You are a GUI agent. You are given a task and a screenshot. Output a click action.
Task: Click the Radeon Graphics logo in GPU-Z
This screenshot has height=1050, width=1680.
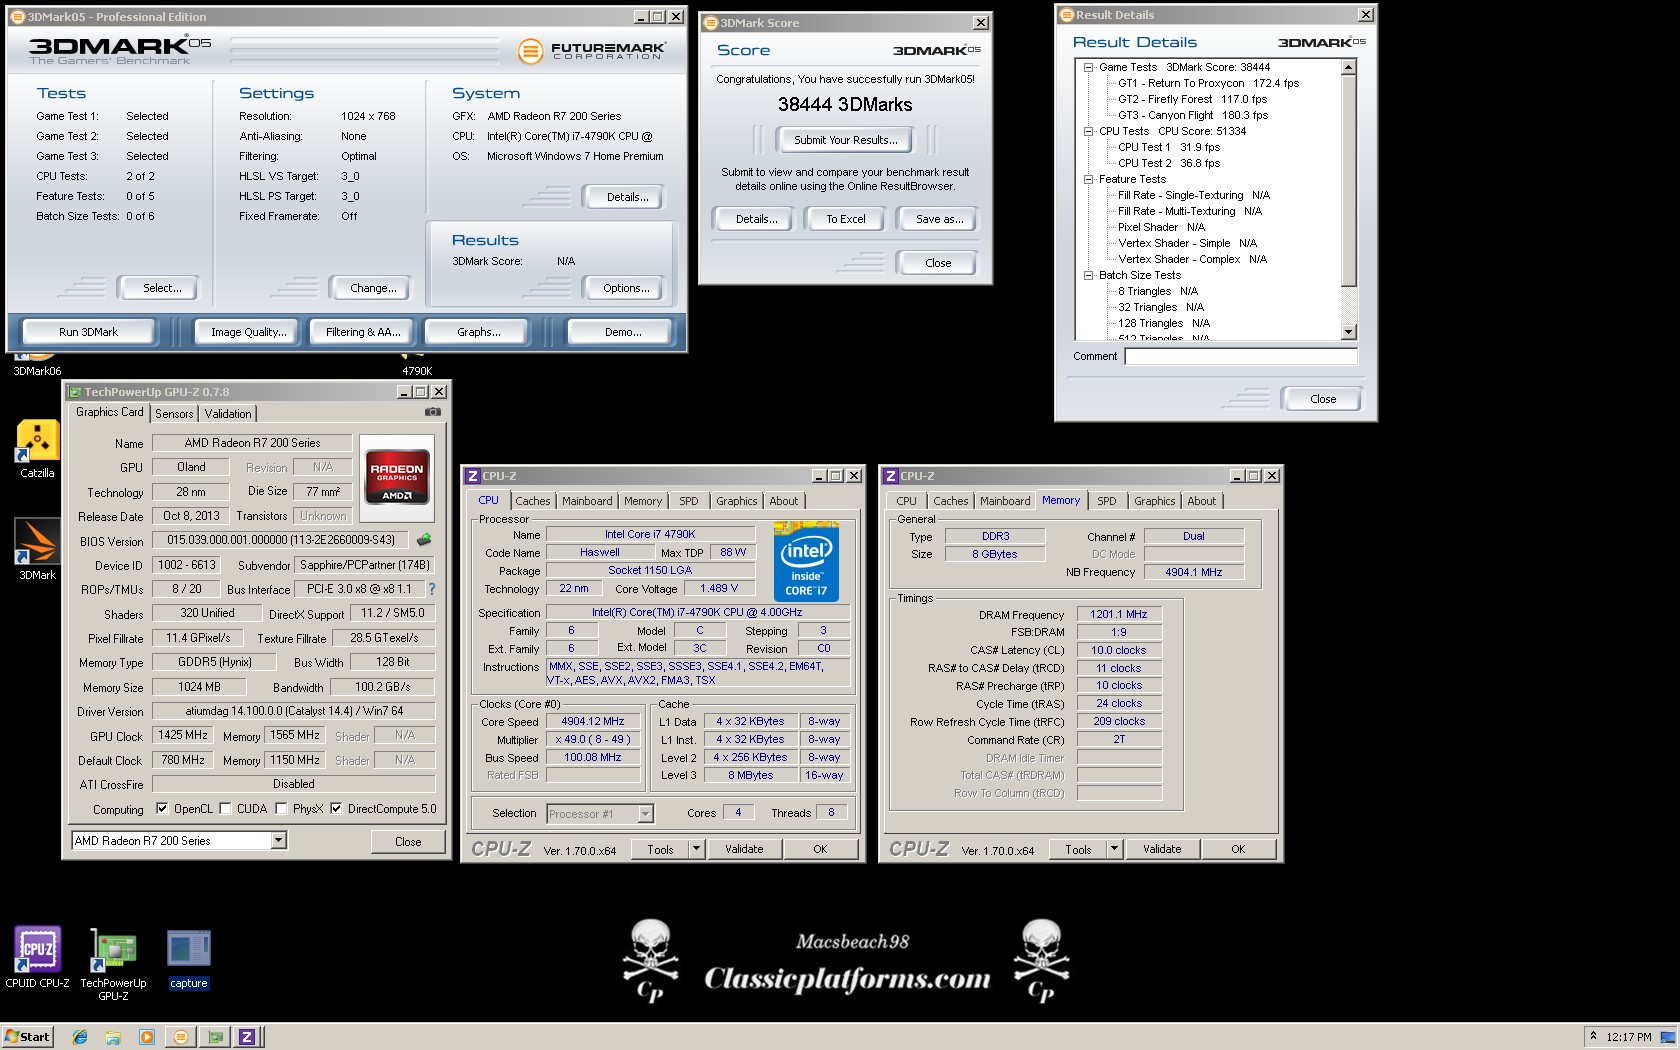coord(397,478)
